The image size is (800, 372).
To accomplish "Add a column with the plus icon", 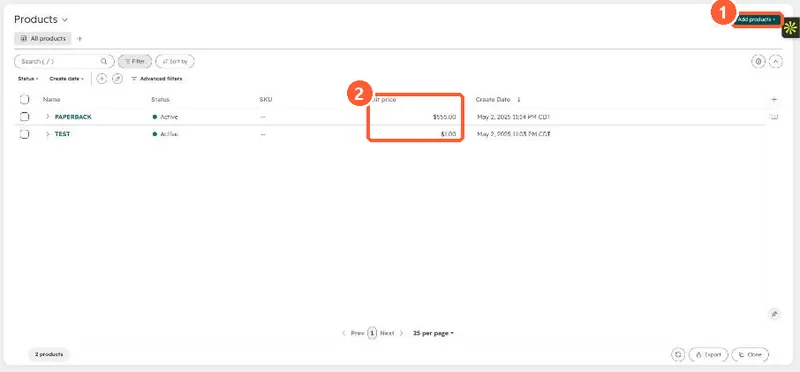I will (774, 100).
